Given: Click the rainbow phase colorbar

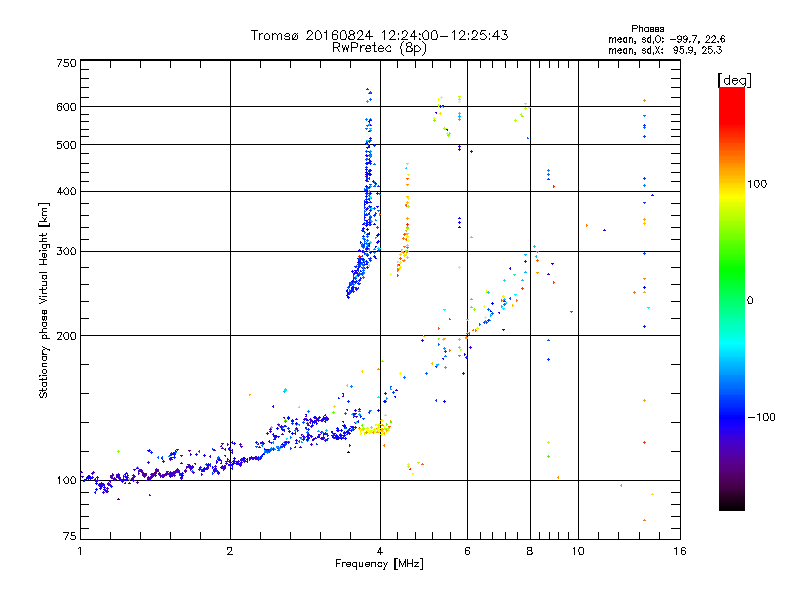Looking at the screenshot, I should click(732, 298).
